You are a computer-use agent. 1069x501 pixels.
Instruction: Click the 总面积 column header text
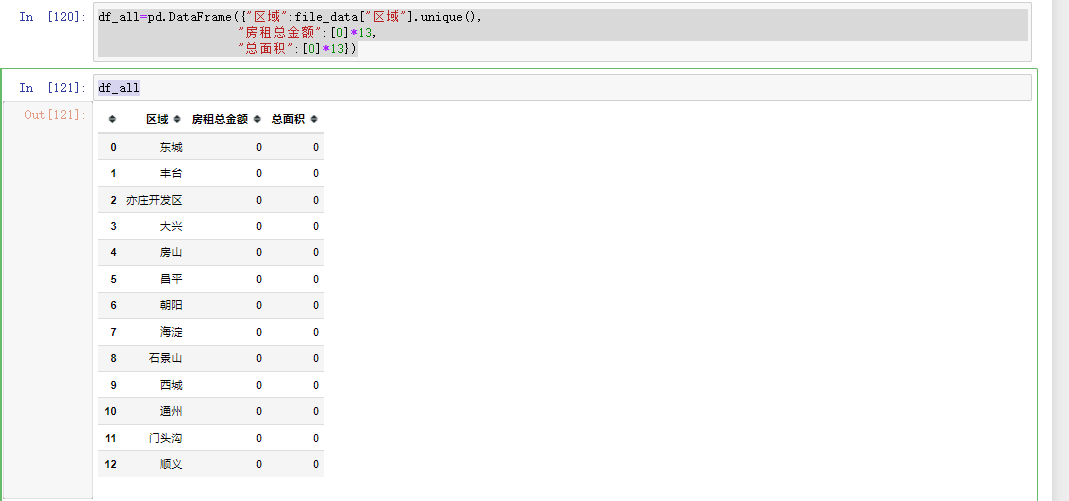coord(288,119)
